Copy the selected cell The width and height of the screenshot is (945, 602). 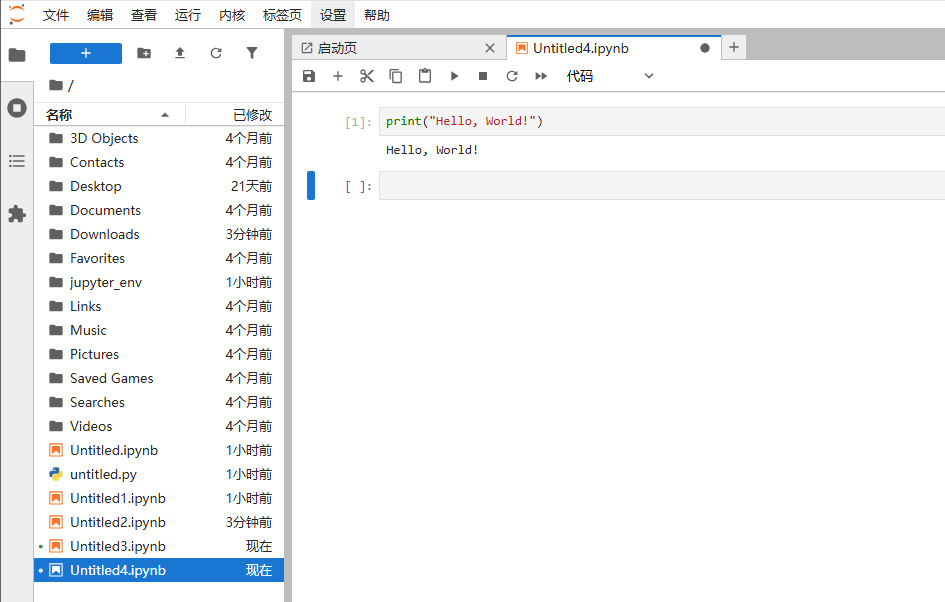[395, 76]
